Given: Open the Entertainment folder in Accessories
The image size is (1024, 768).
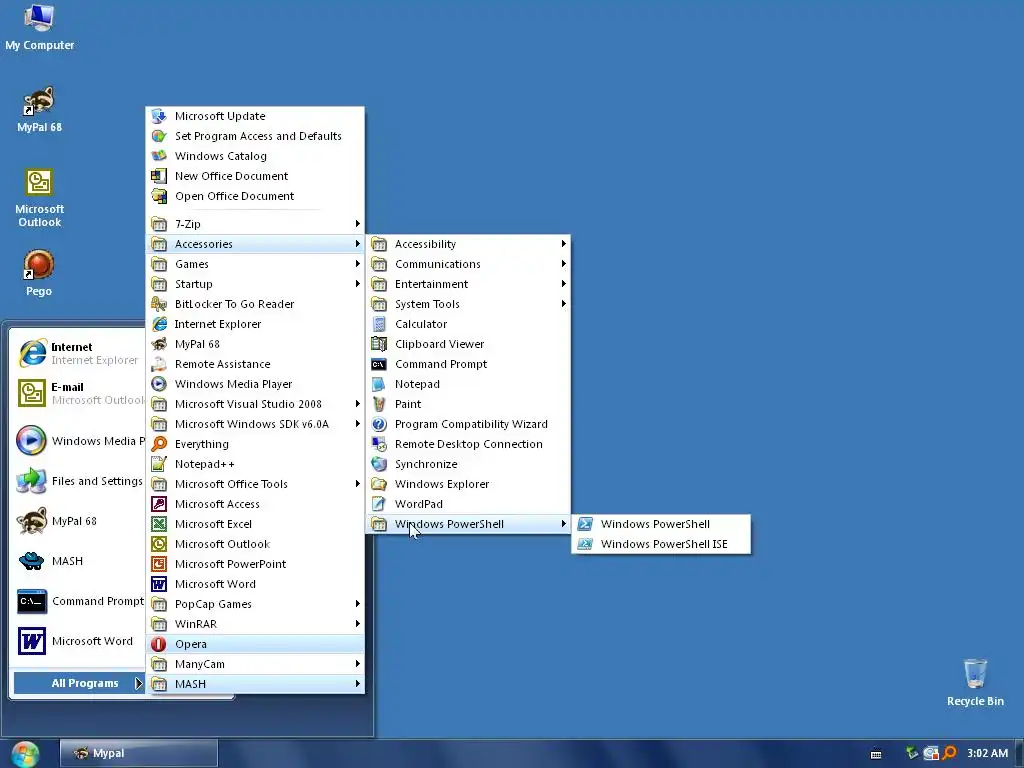Looking at the screenshot, I should click(x=468, y=284).
